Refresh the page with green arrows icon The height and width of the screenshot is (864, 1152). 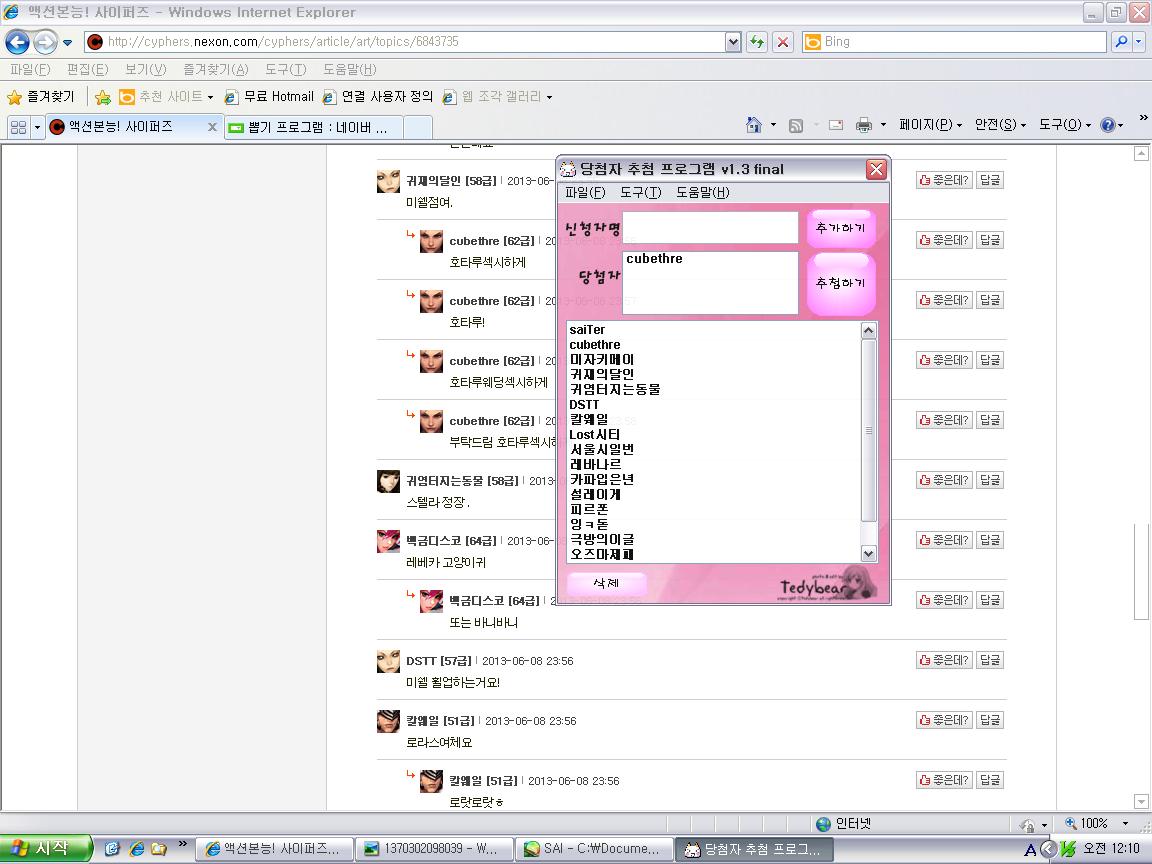coord(757,42)
